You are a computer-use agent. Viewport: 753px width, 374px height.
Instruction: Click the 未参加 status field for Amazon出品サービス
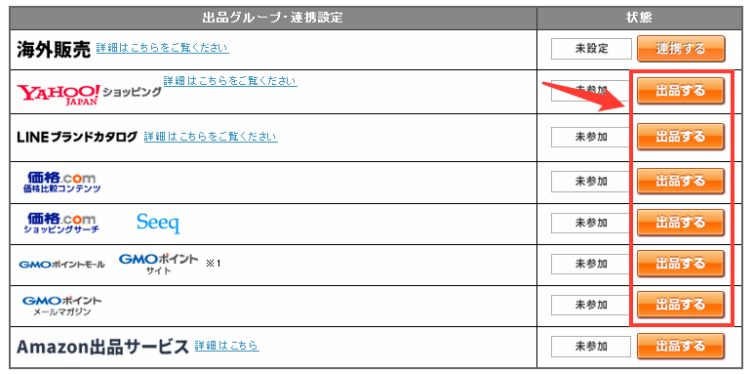pyautogui.click(x=591, y=347)
